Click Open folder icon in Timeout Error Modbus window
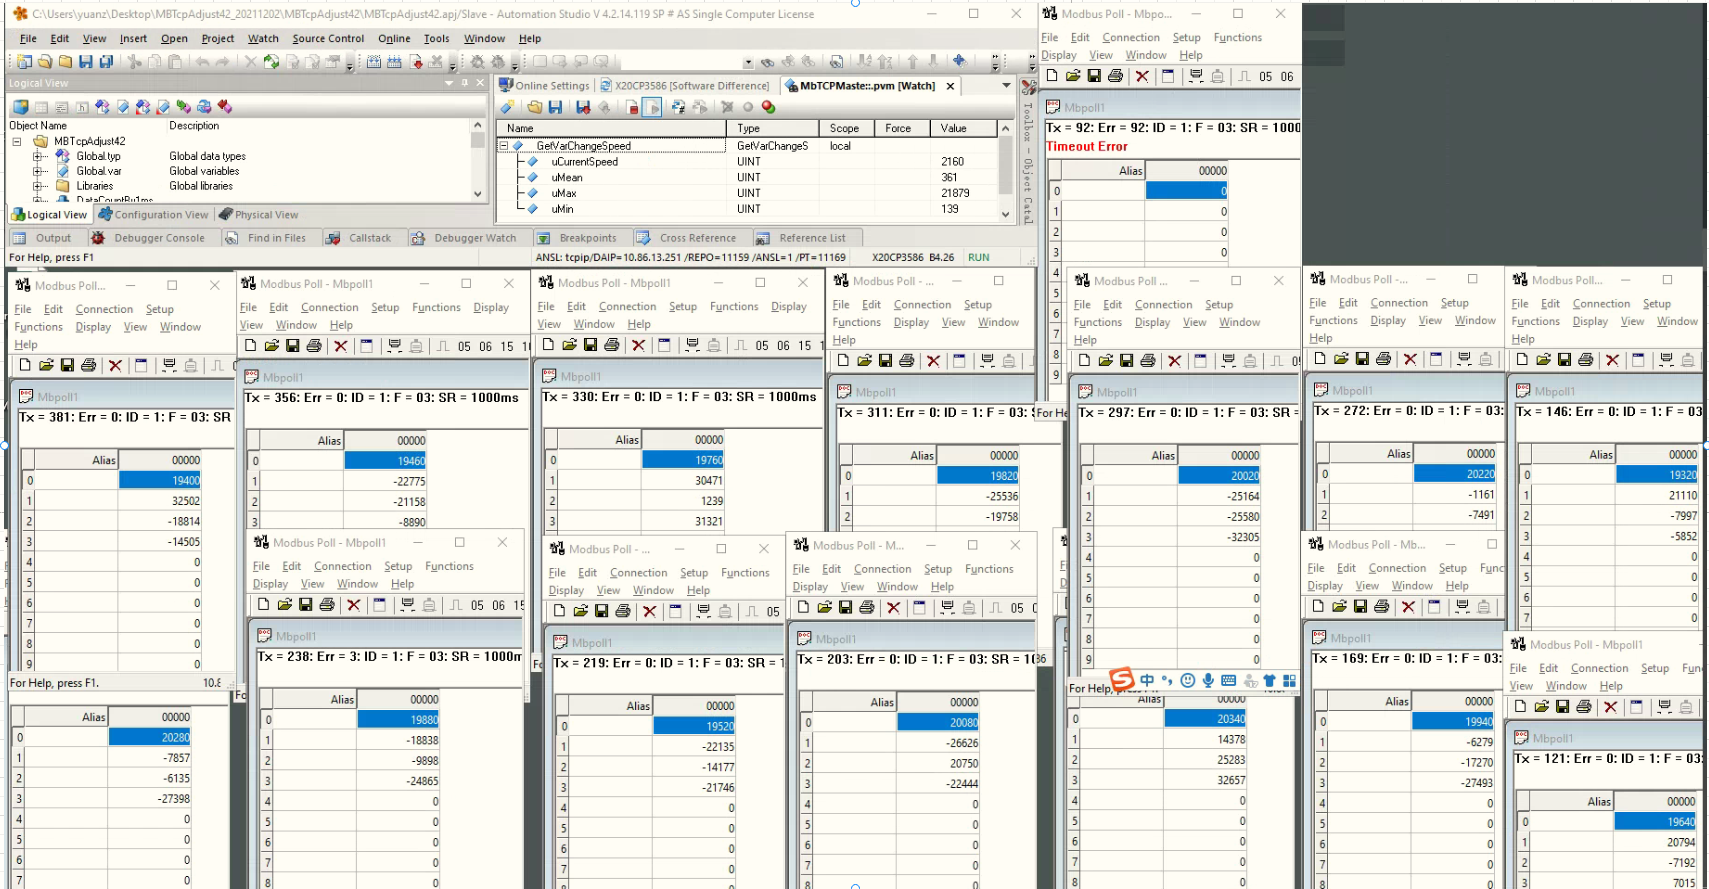This screenshot has height=889, width=1709. [x=1073, y=76]
